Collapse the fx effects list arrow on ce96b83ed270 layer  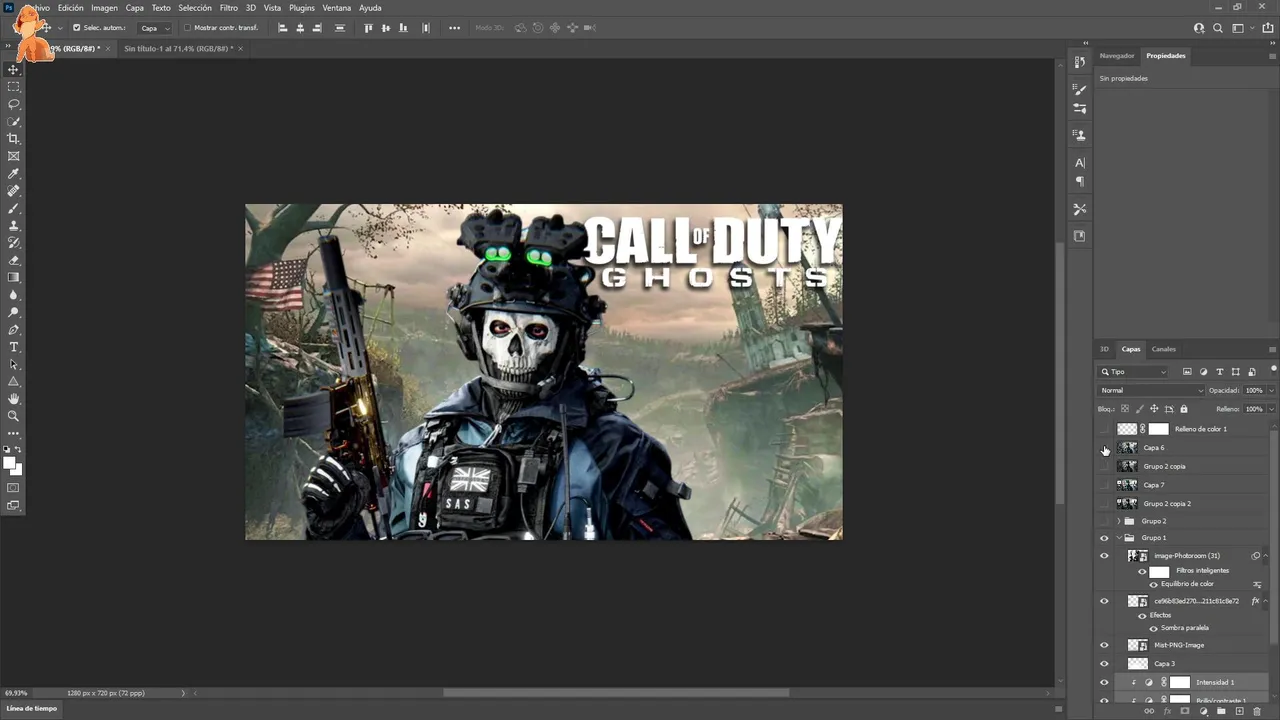(x=1266, y=601)
